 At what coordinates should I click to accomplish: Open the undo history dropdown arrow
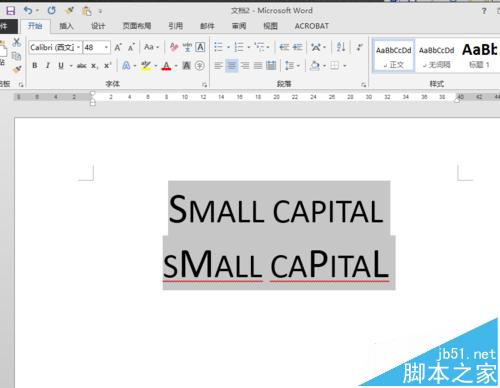pyautogui.click(x=37, y=11)
